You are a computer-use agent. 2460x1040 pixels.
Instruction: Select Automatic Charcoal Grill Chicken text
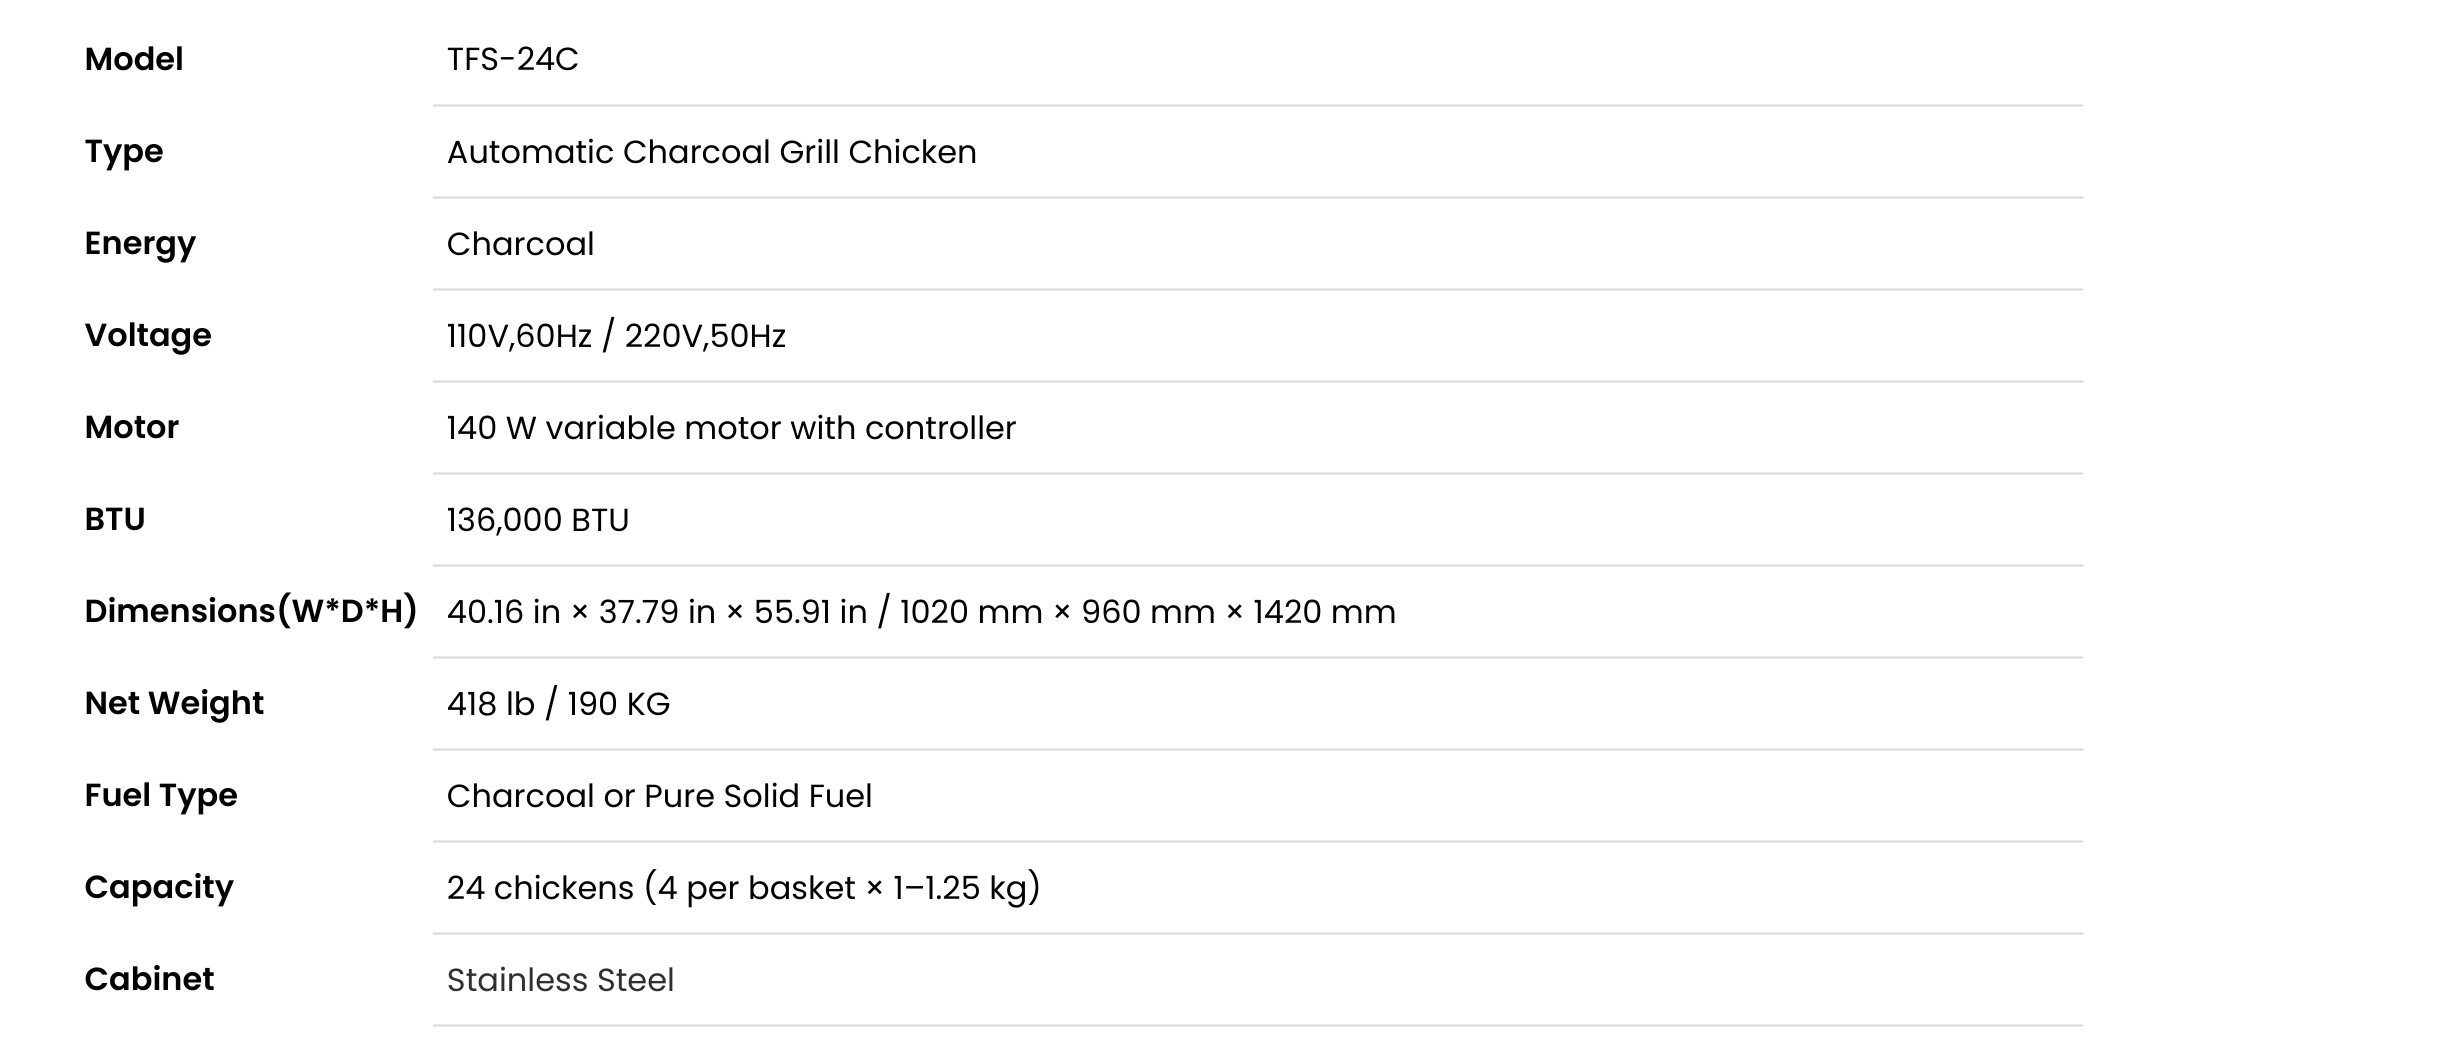[711, 152]
